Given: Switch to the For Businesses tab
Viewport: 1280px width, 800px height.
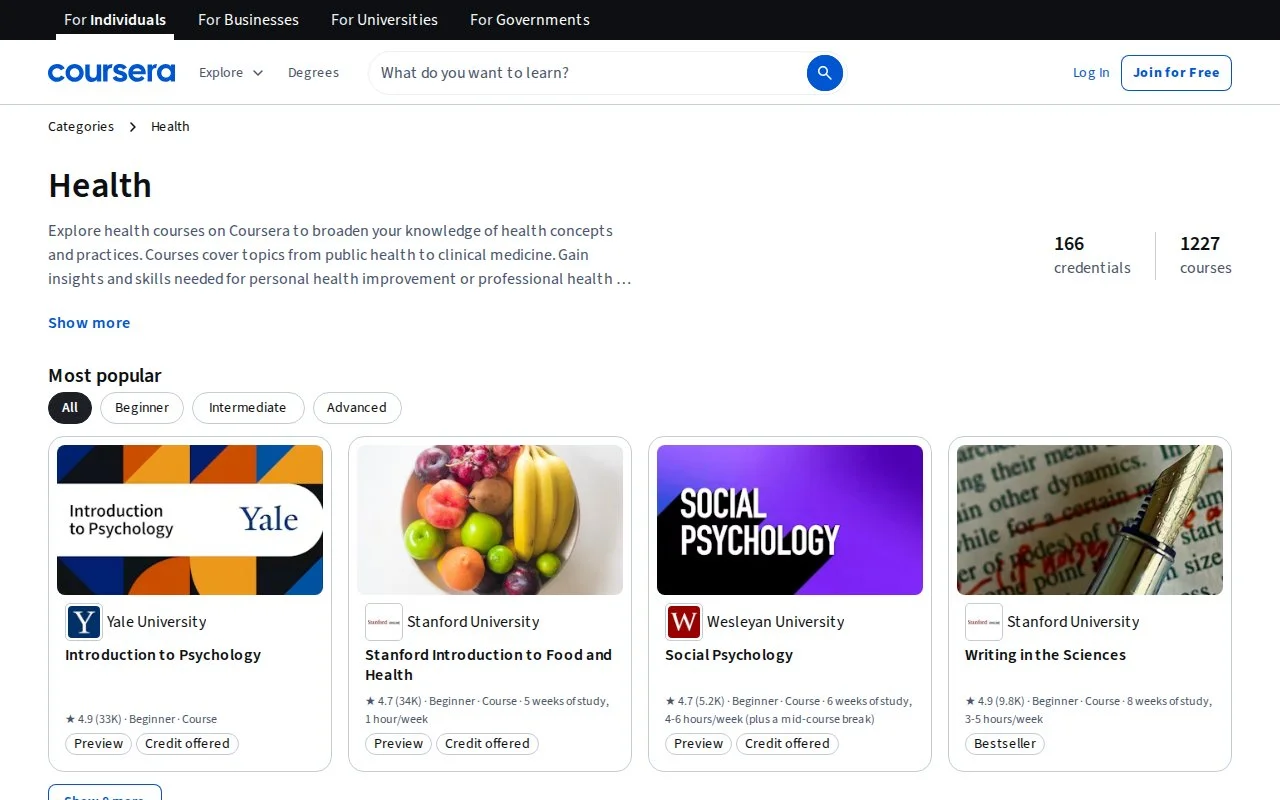Looking at the screenshot, I should [248, 20].
